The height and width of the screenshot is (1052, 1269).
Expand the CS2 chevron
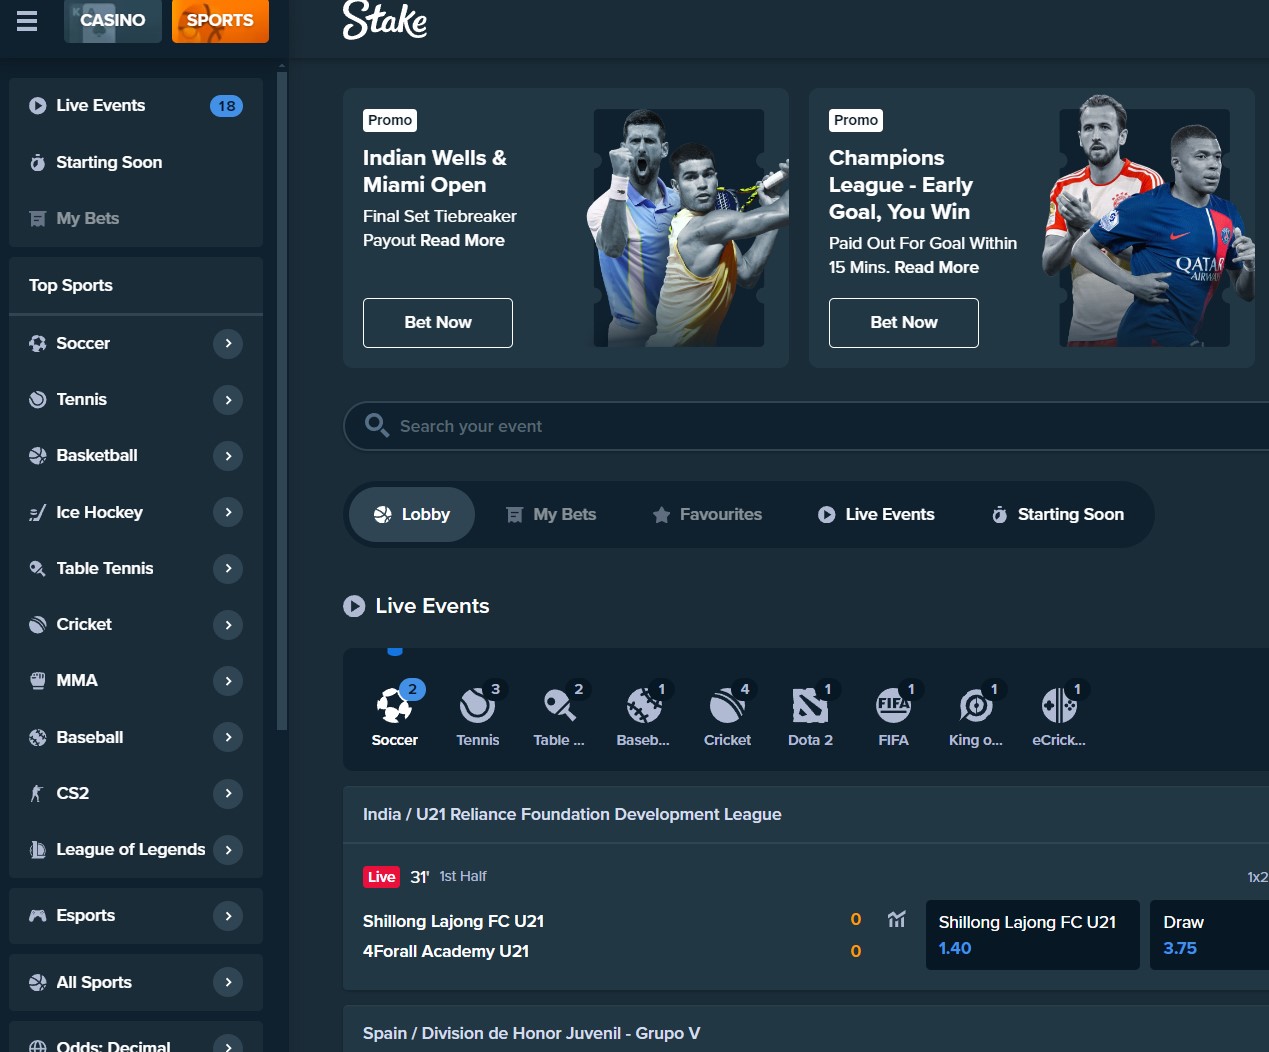pyautogui.click(x=228, y=793)
